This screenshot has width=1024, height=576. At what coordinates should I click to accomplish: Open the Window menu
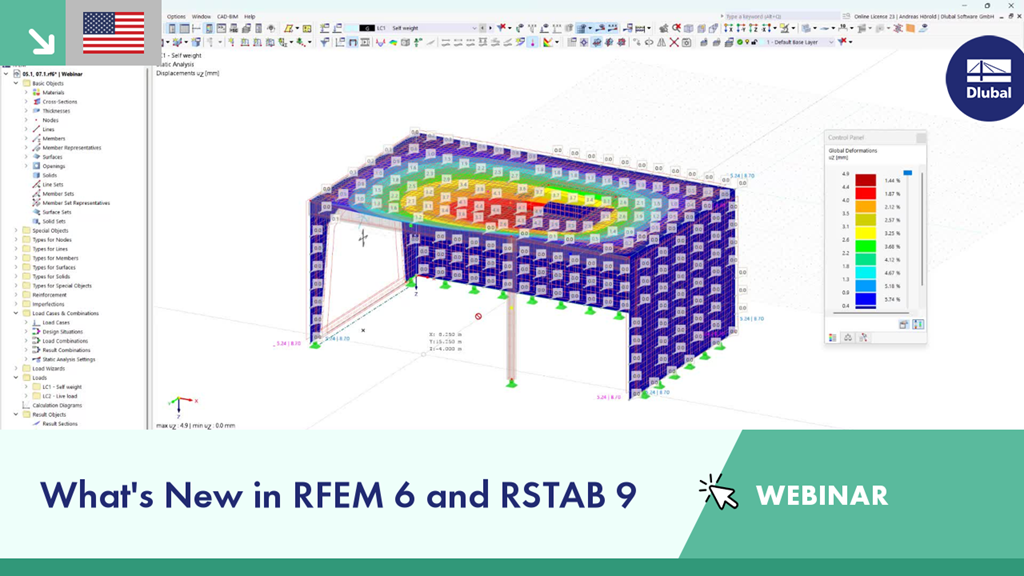click(201, 16)
